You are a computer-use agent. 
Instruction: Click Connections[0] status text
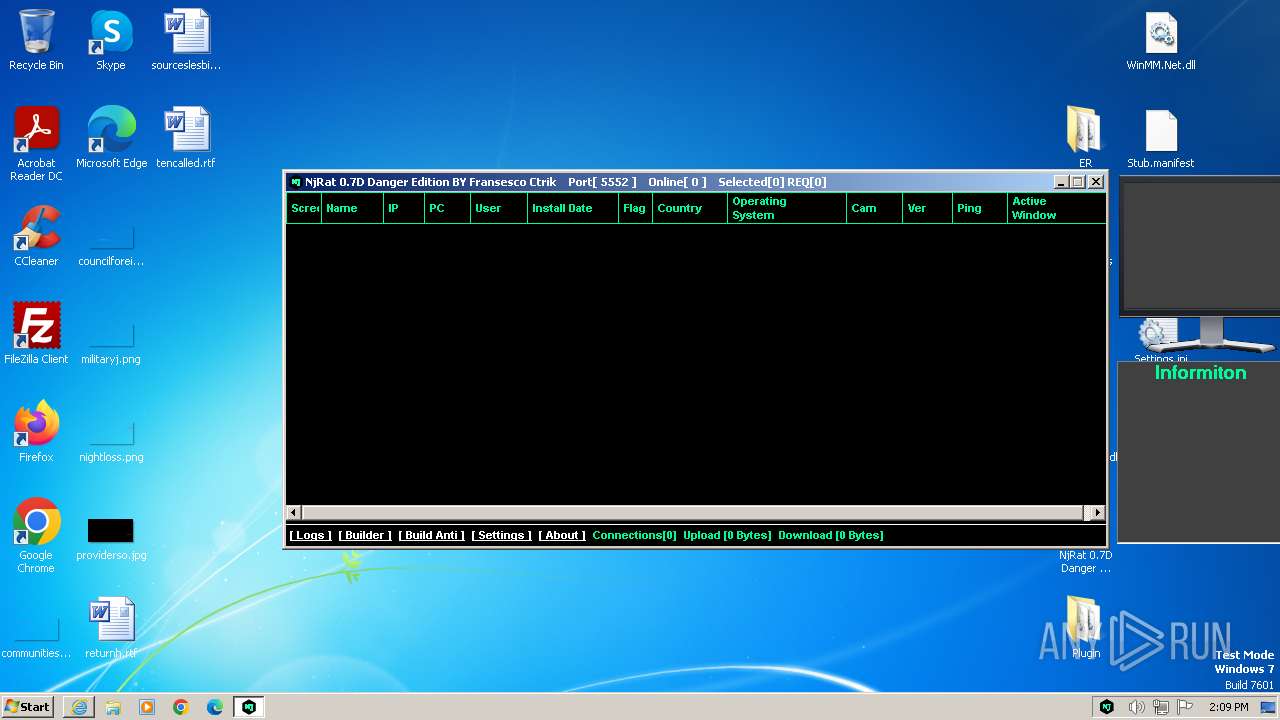tap(634, 535)
